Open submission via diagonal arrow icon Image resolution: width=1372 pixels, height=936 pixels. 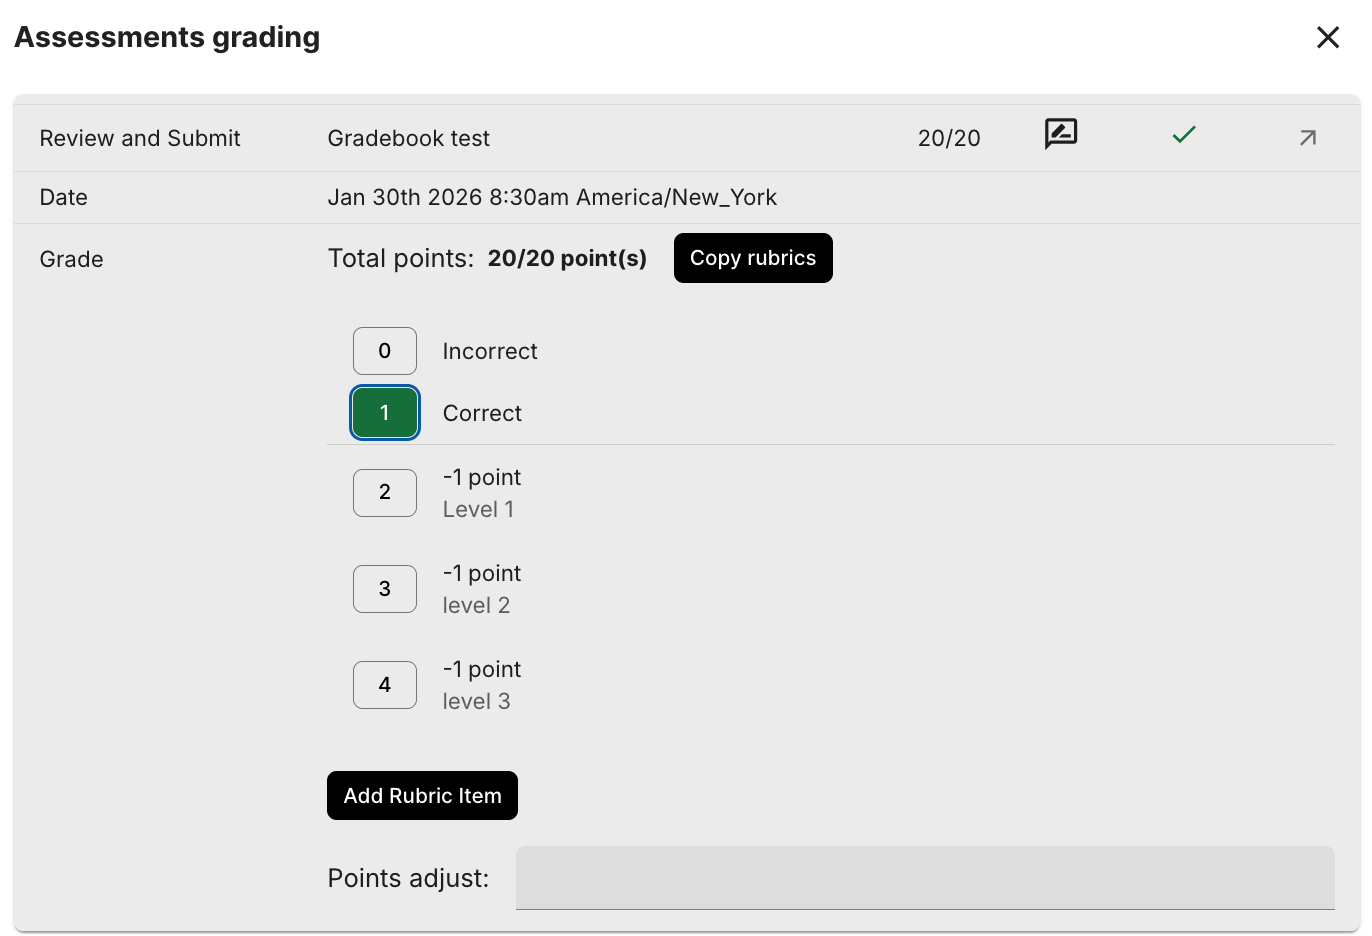tap(1307, 138)
